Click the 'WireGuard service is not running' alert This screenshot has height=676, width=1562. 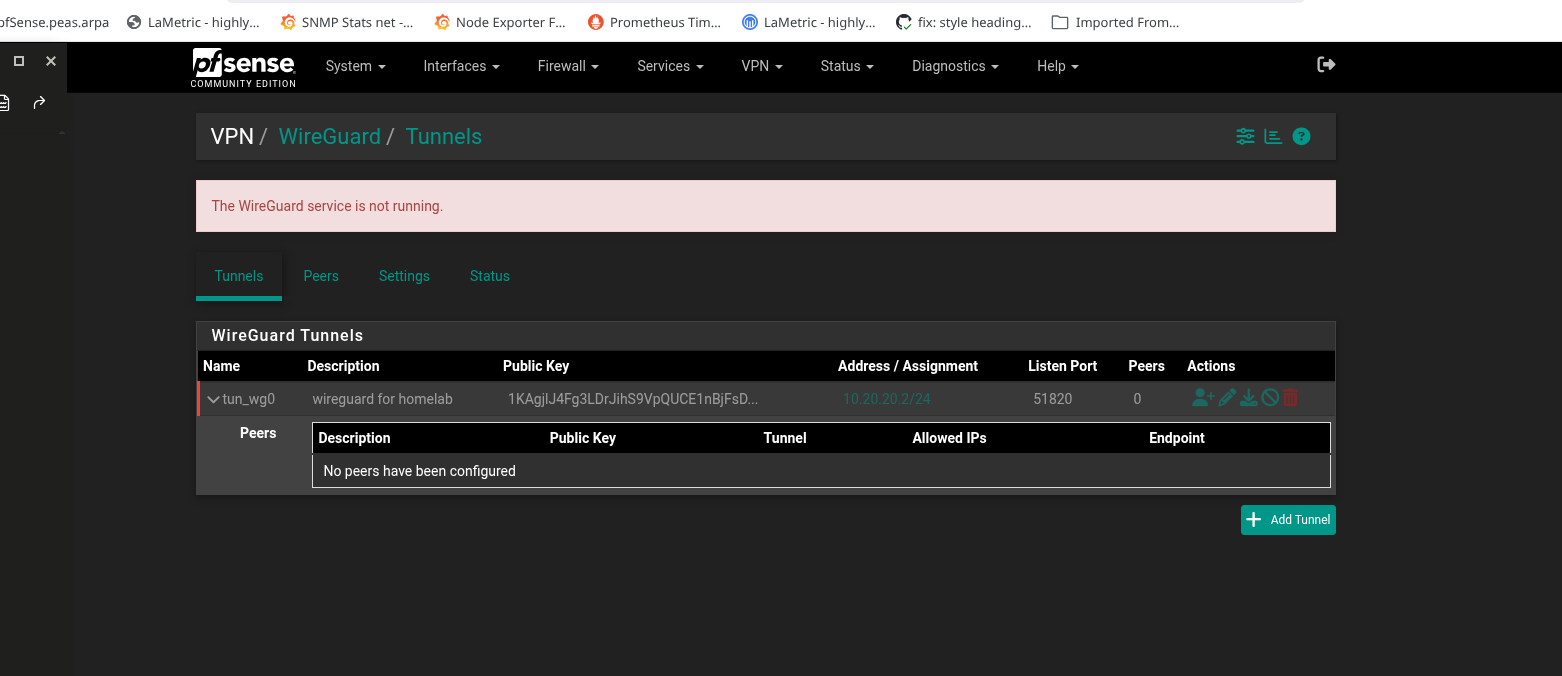766,206
